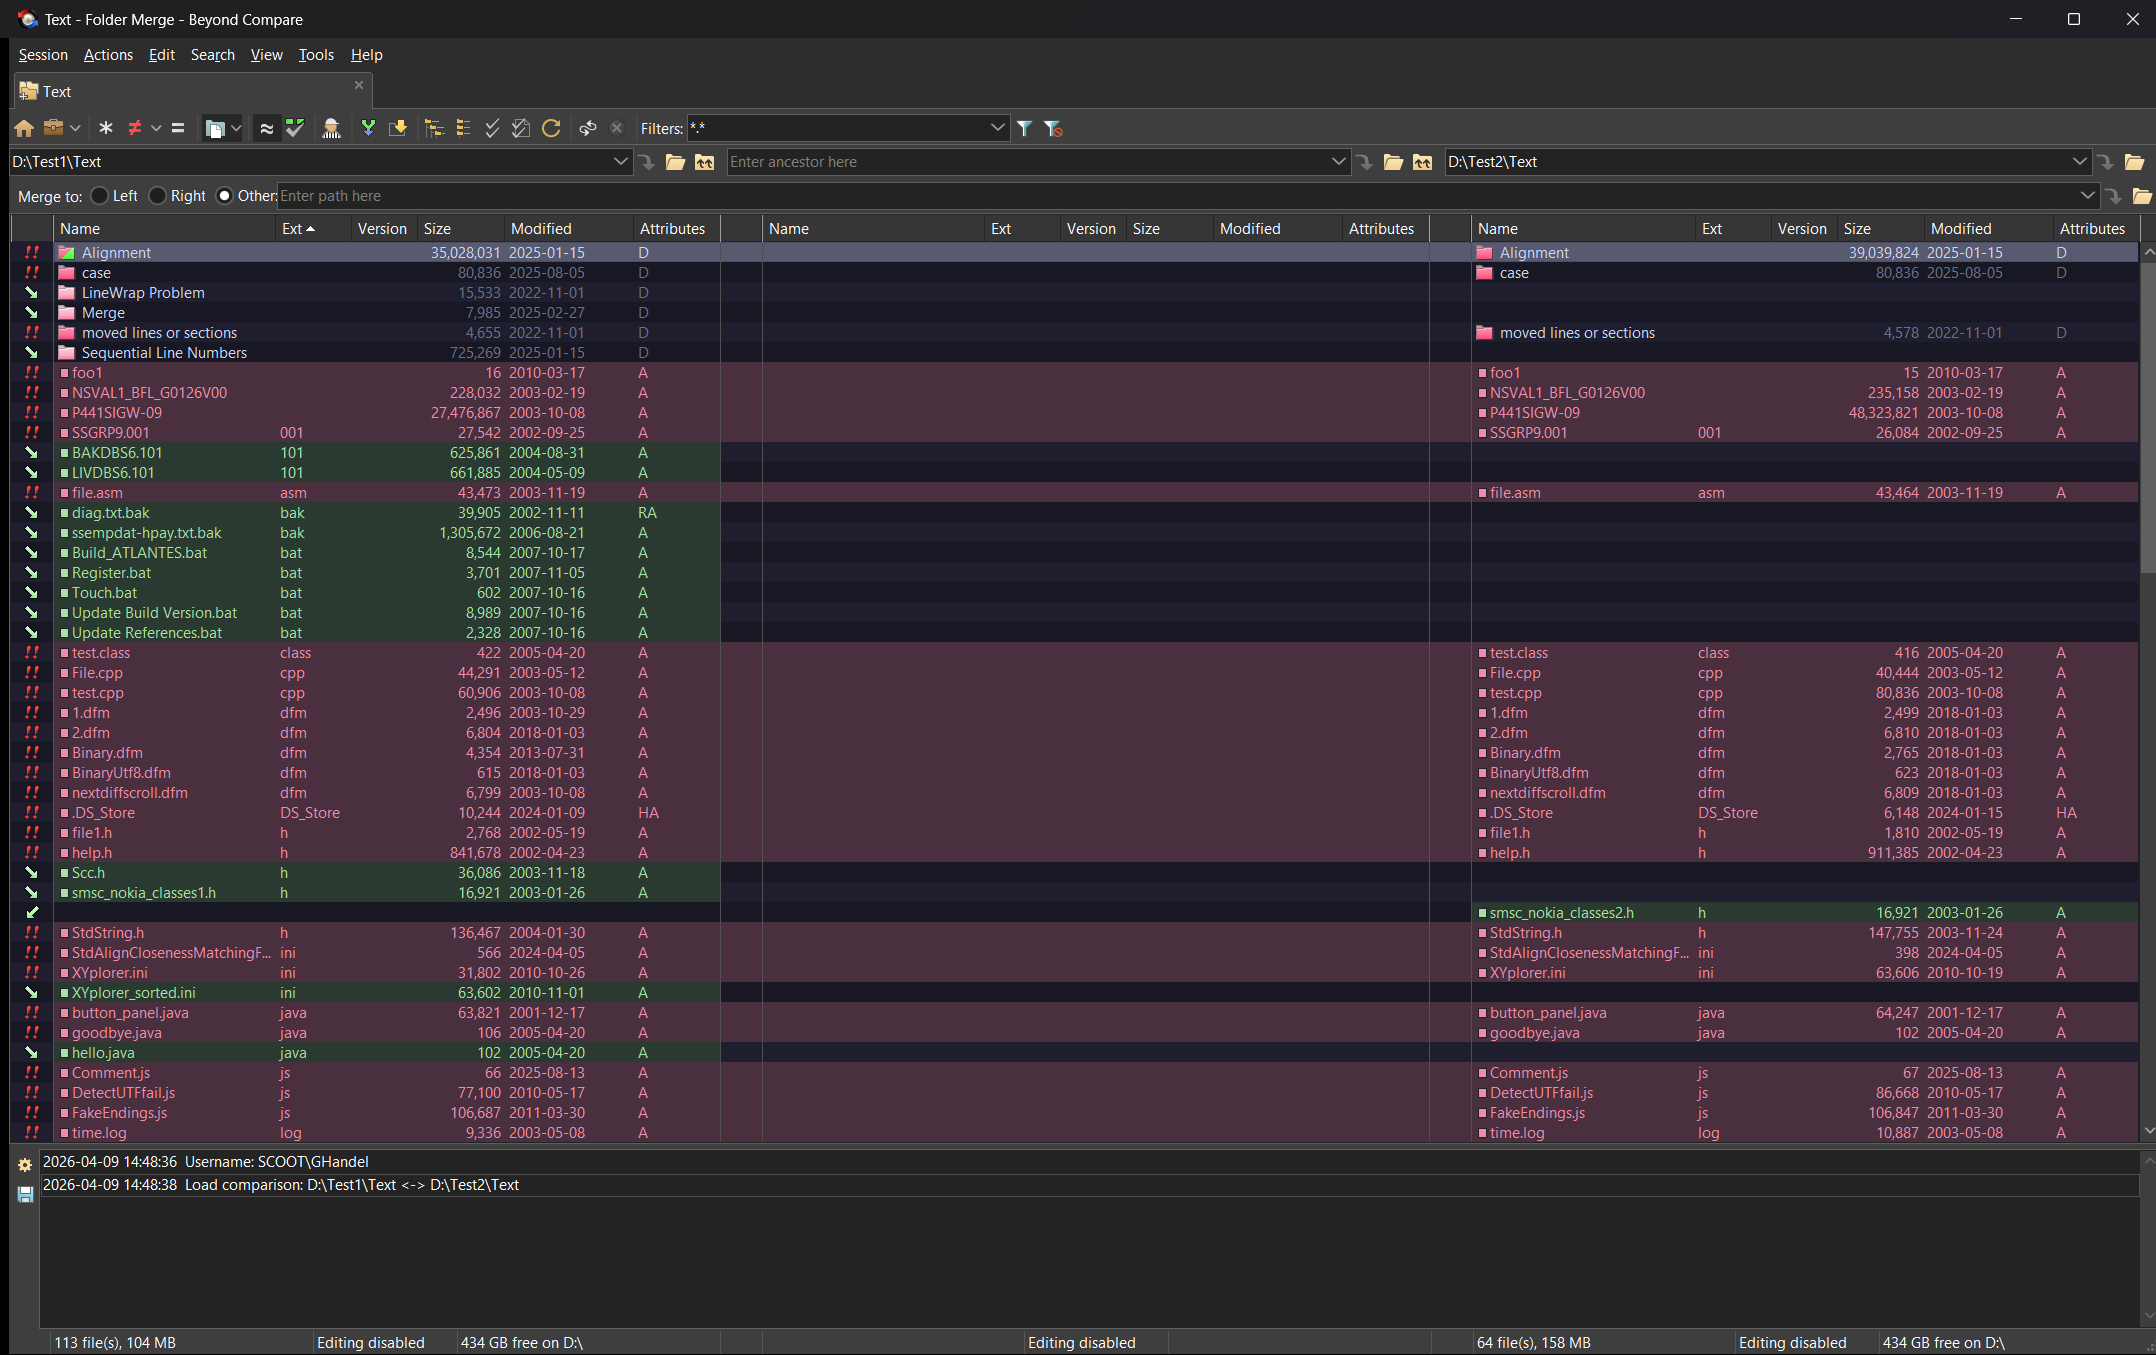Viewport: 2156px width, 1355px height.
Task: Open the Tools menu
Action: click(316, 55)
